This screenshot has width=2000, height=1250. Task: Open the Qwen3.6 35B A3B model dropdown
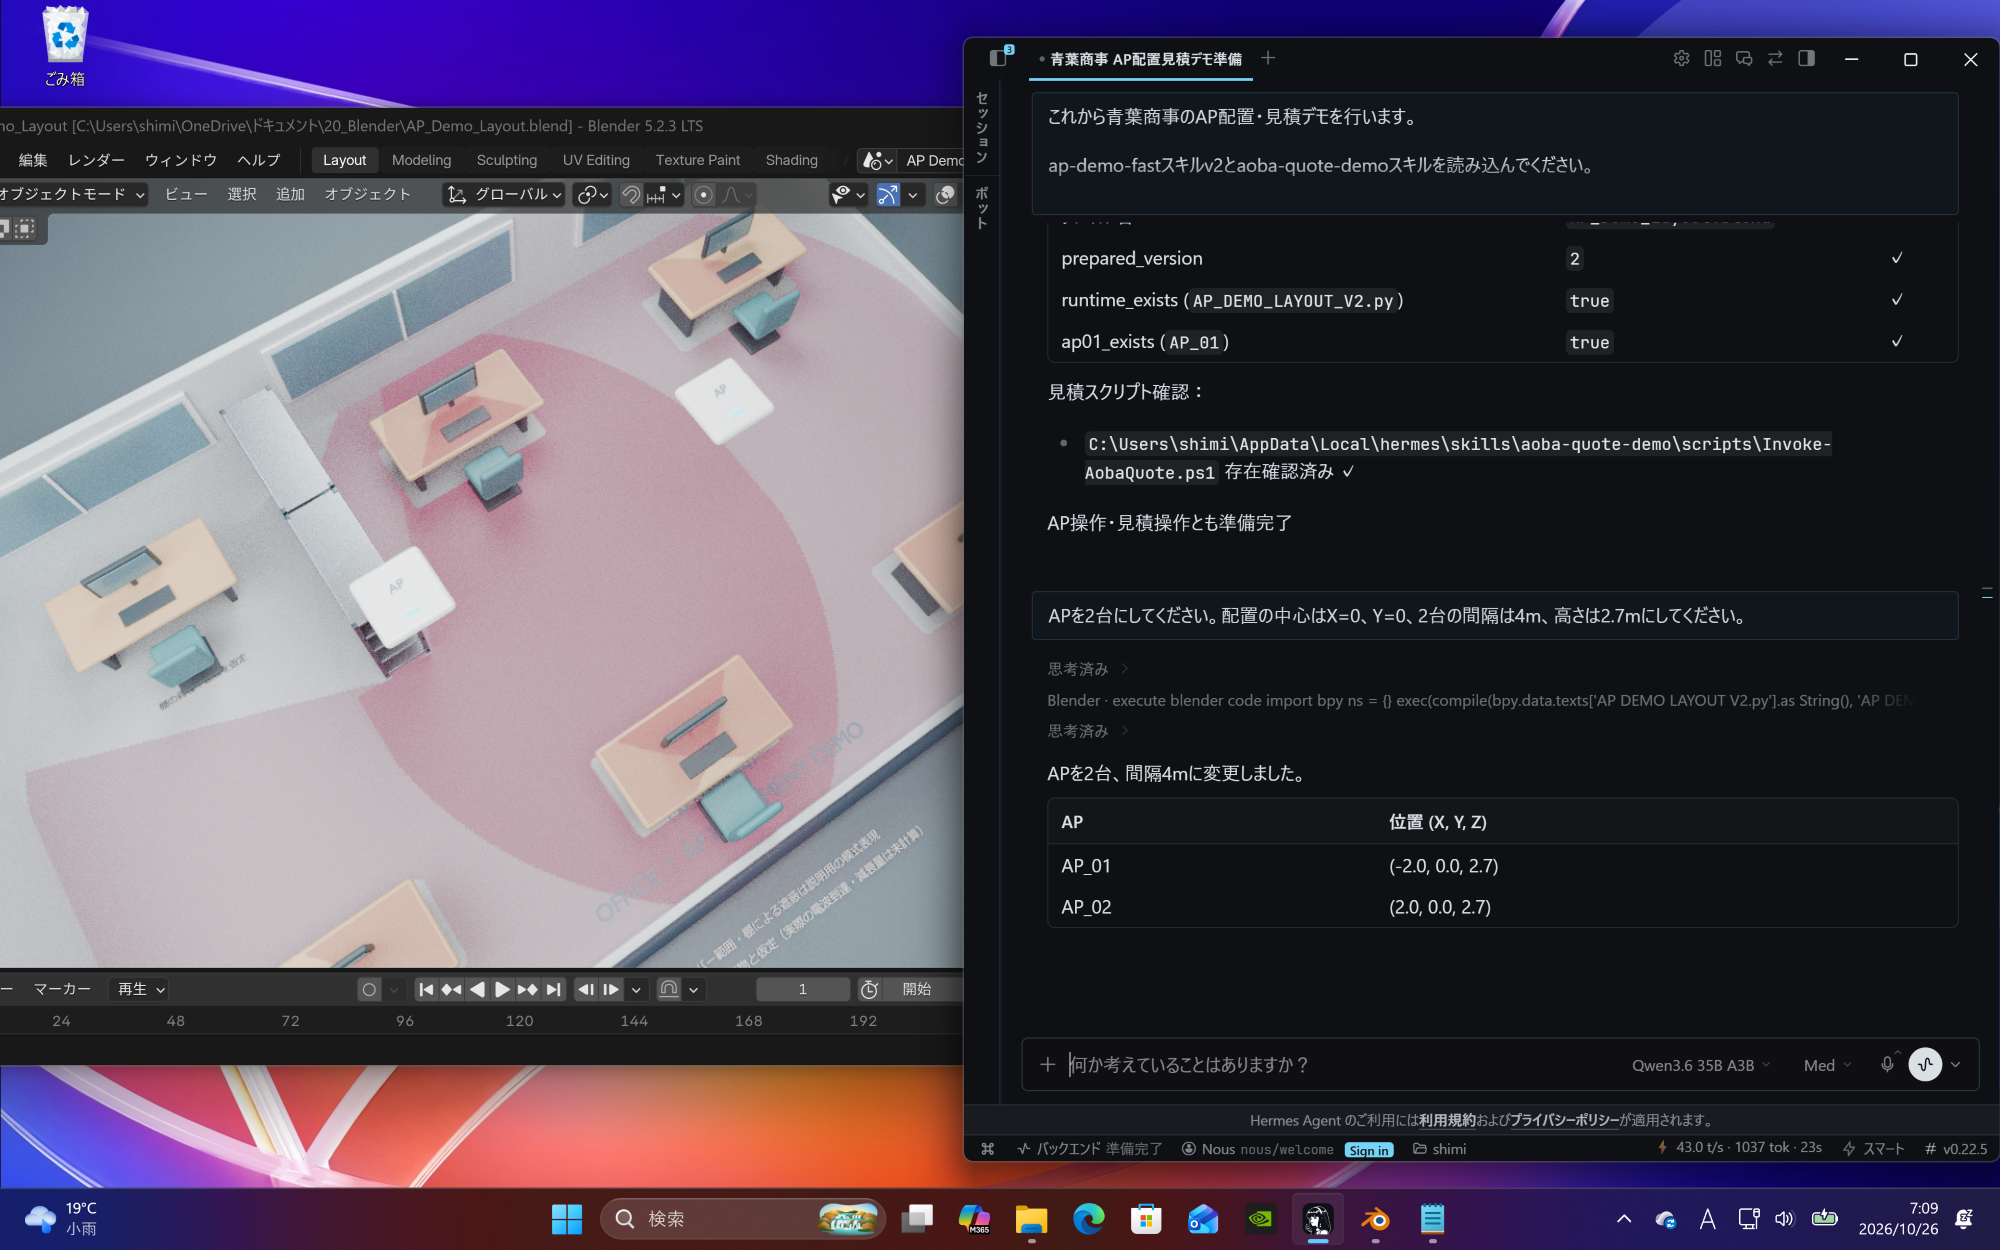pos(1701,1065)
